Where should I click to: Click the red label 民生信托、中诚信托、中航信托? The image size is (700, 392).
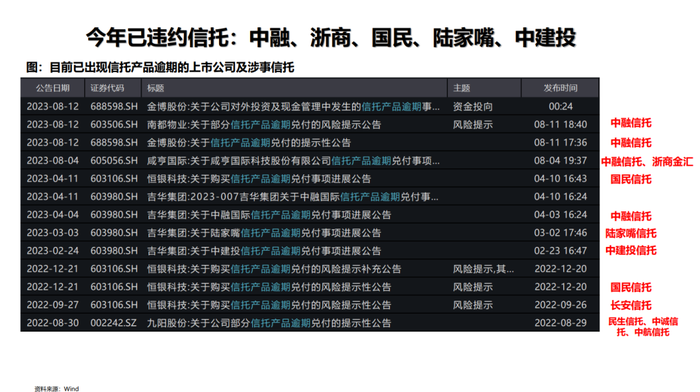click(643, 327)
